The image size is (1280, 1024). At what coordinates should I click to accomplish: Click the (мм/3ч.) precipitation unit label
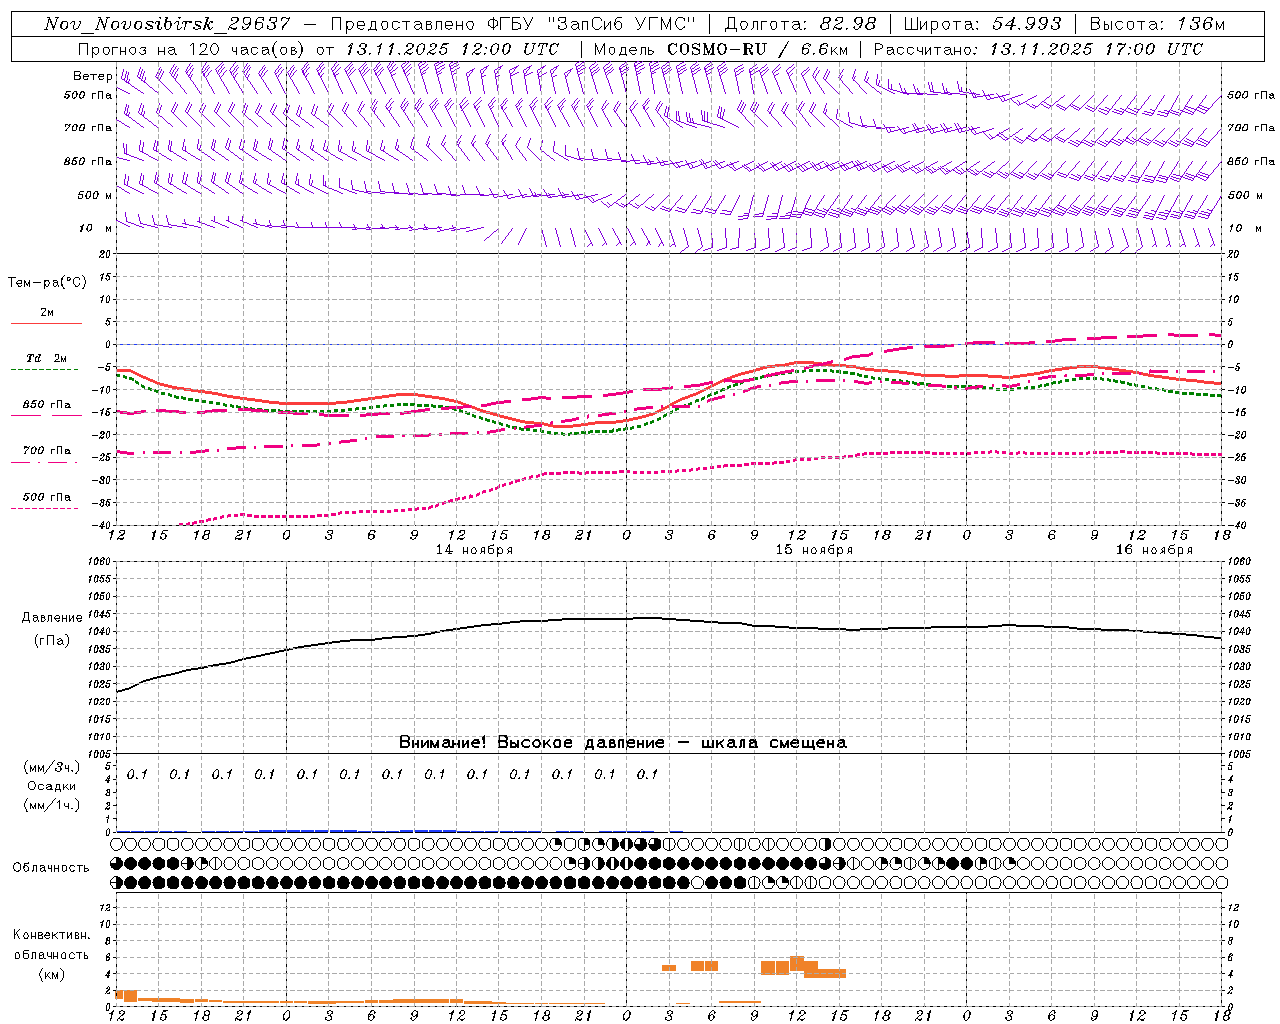click(52, 767)
